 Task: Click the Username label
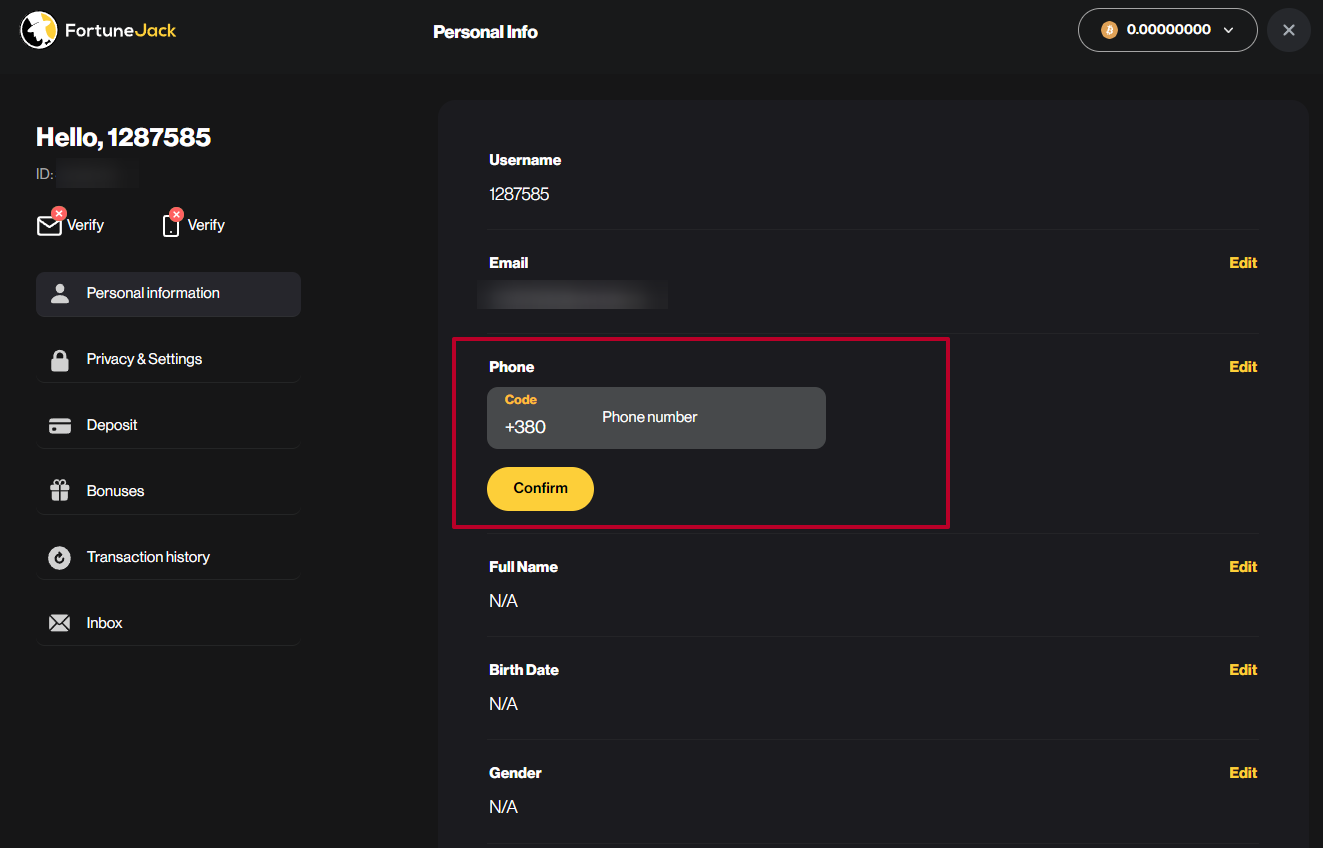[x=525, y=160]
